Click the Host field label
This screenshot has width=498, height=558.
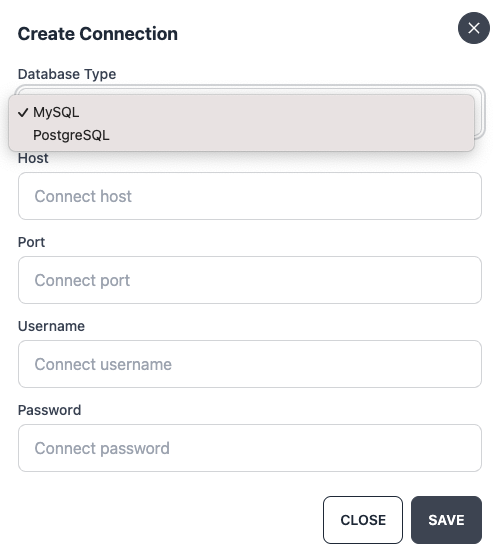point(33,158)
